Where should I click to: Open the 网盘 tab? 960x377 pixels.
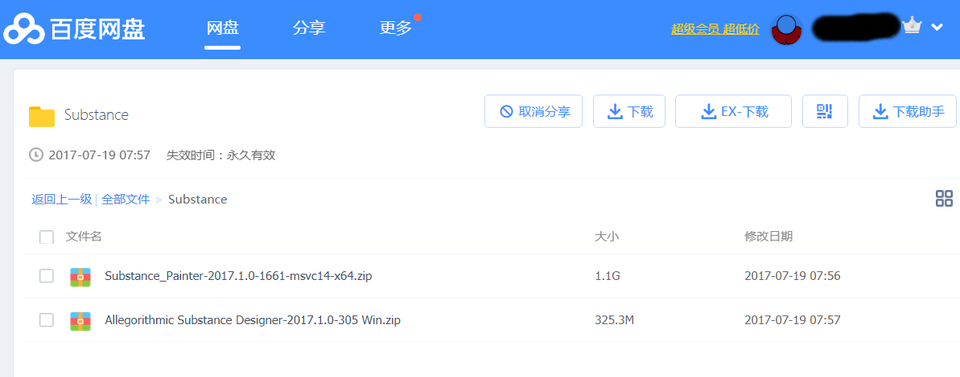click(222, 28)
